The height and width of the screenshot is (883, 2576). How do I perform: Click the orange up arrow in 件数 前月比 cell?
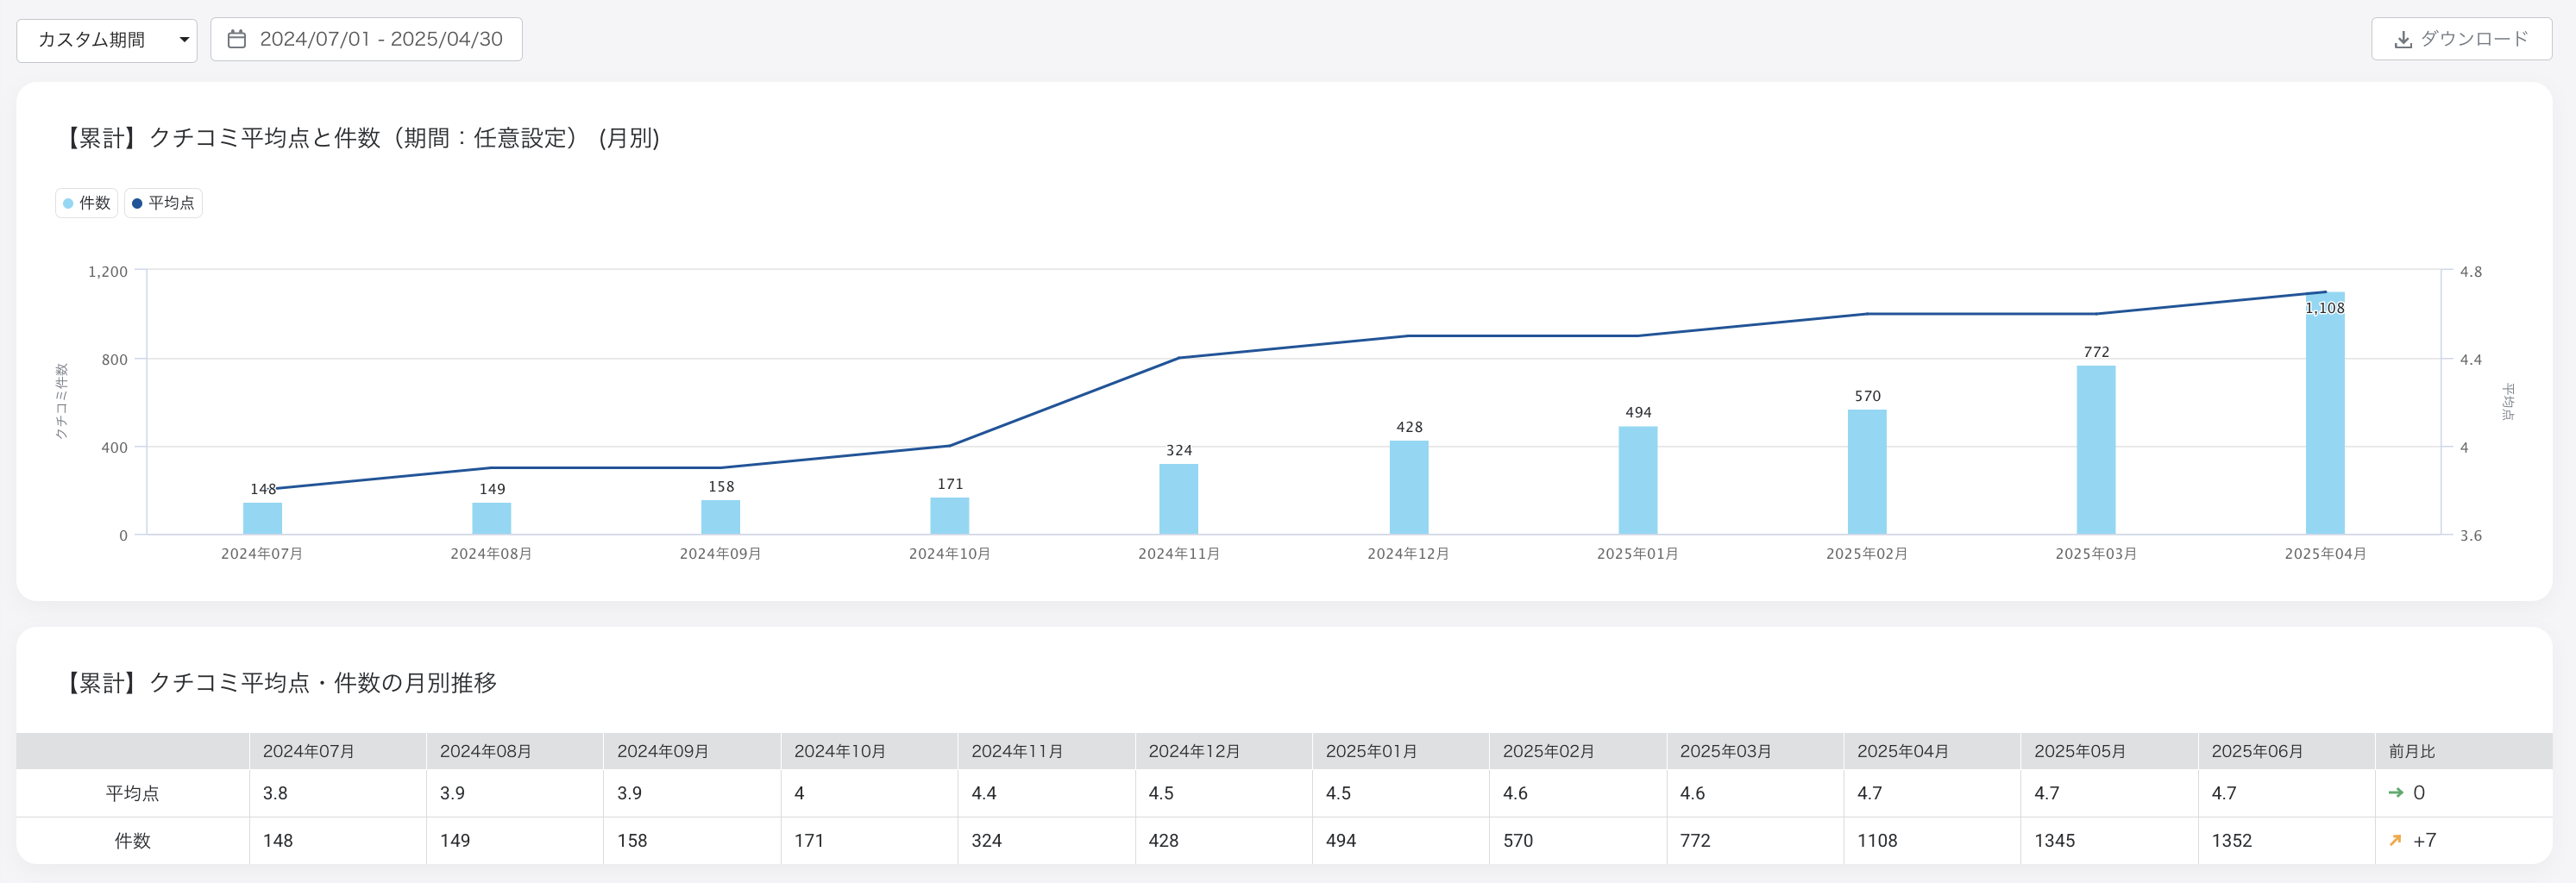[x=2395, y=840]
